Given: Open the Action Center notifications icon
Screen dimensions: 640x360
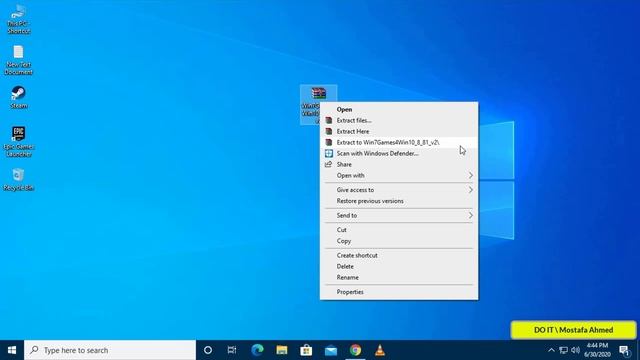Looking at the screenshot, I should tap(624, 350).
